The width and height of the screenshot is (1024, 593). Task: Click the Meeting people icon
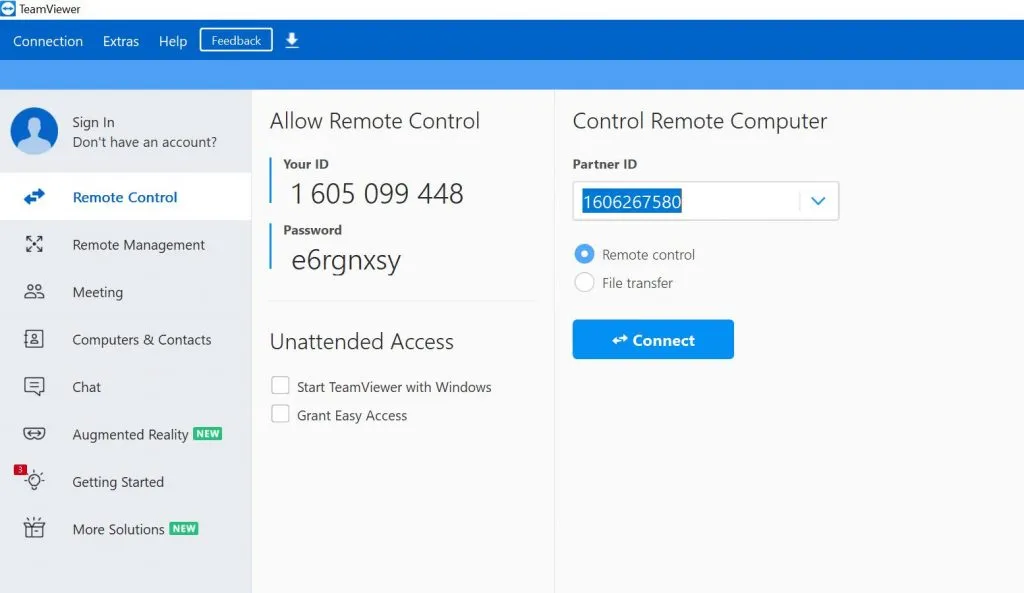34,291
